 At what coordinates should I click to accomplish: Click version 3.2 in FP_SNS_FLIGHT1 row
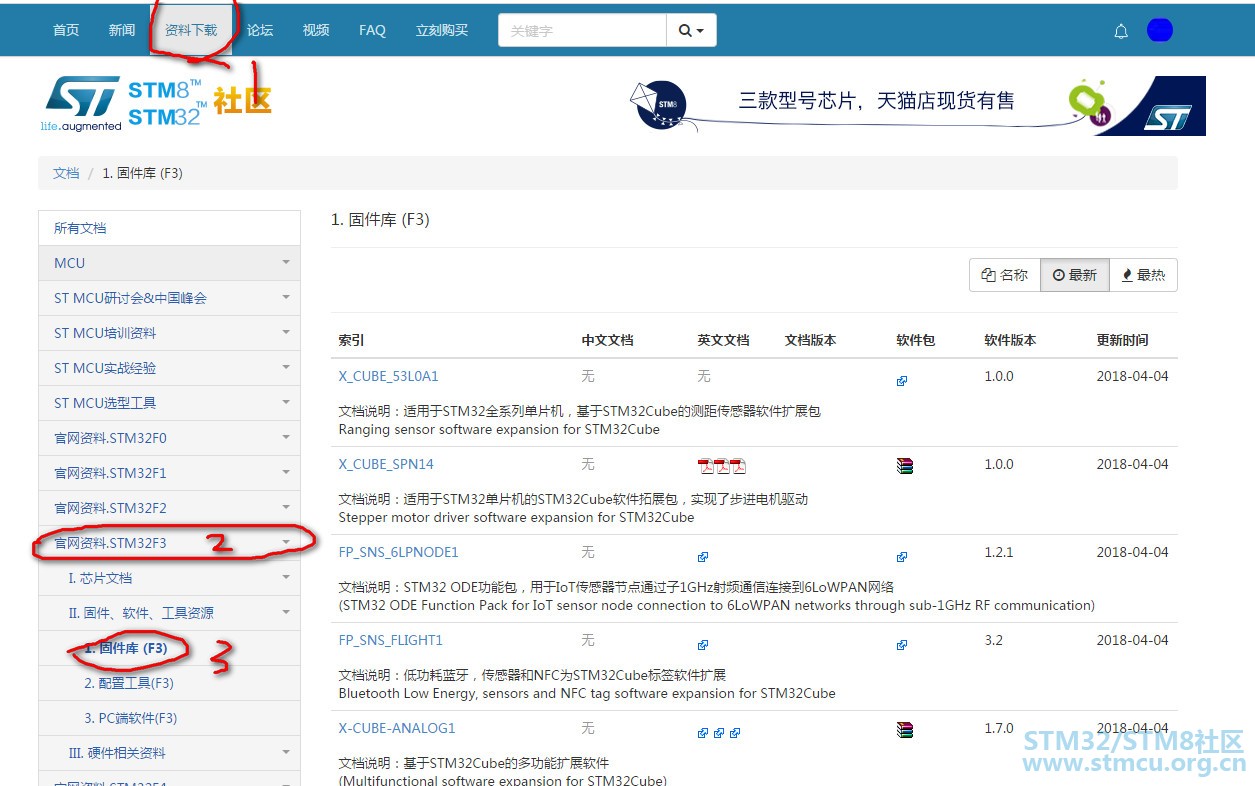click(x=993, y=641)
